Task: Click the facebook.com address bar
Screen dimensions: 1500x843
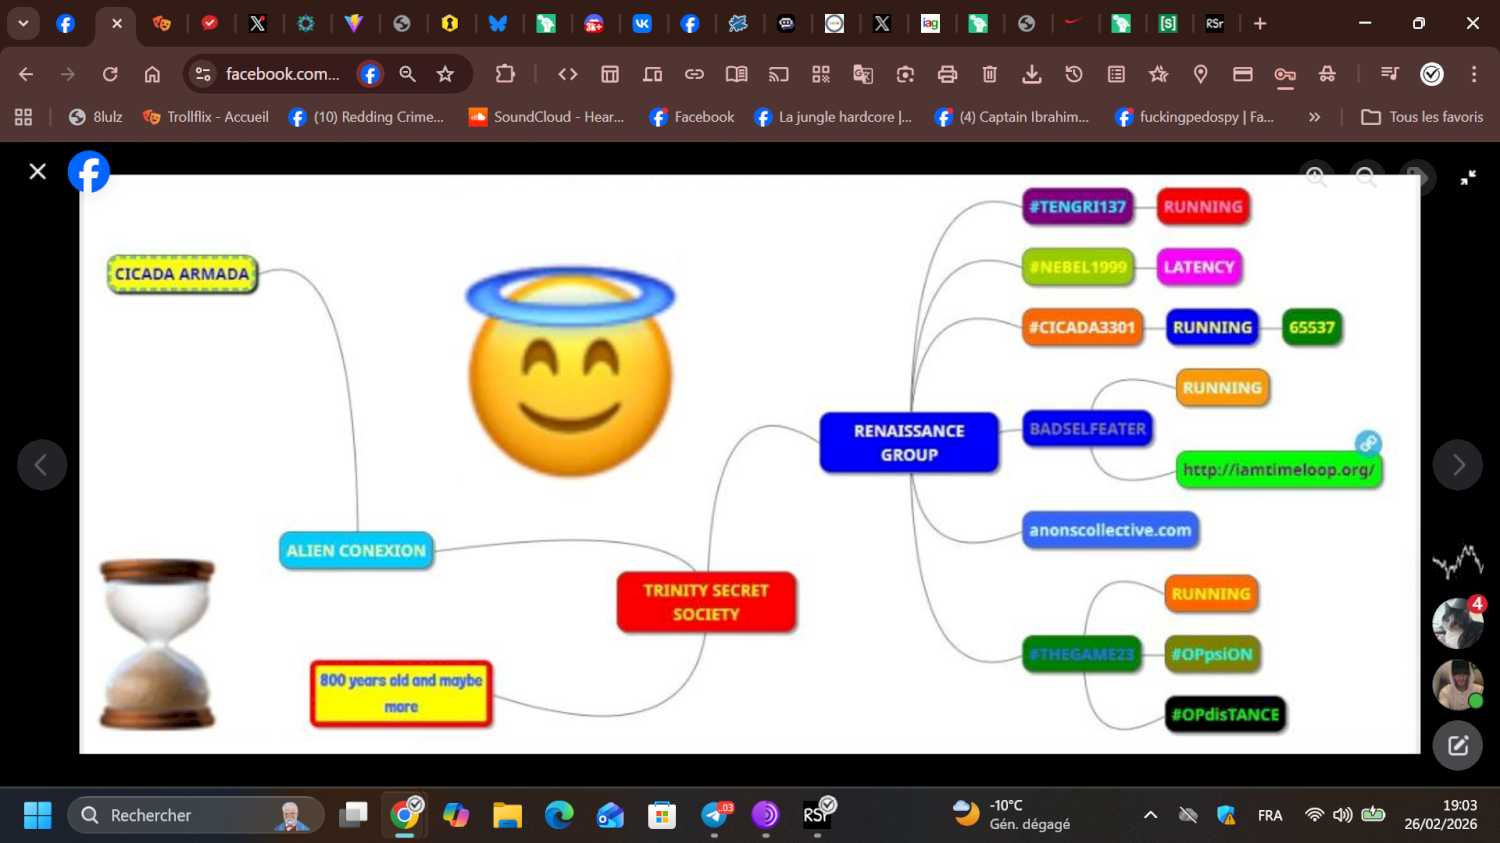Action: pyautogui.click(x=282, y=74)
